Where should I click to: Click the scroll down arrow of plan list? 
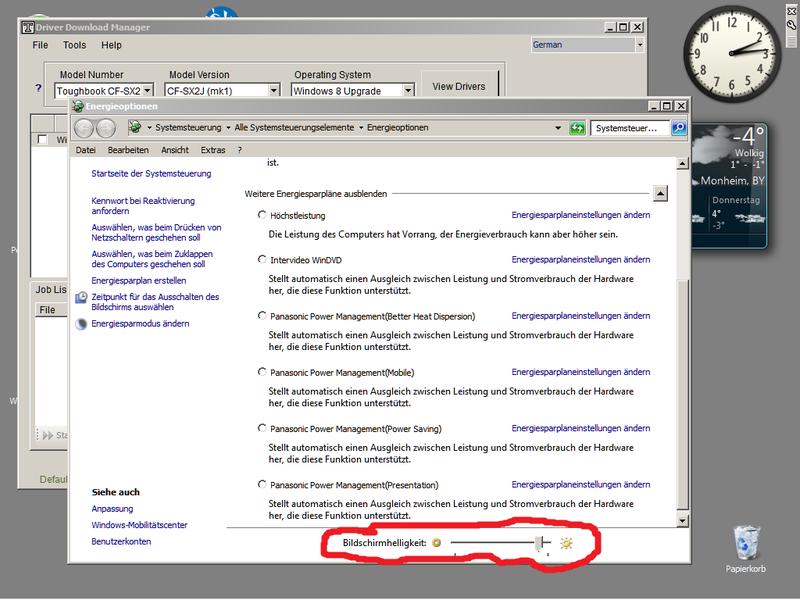coord(682,520)
